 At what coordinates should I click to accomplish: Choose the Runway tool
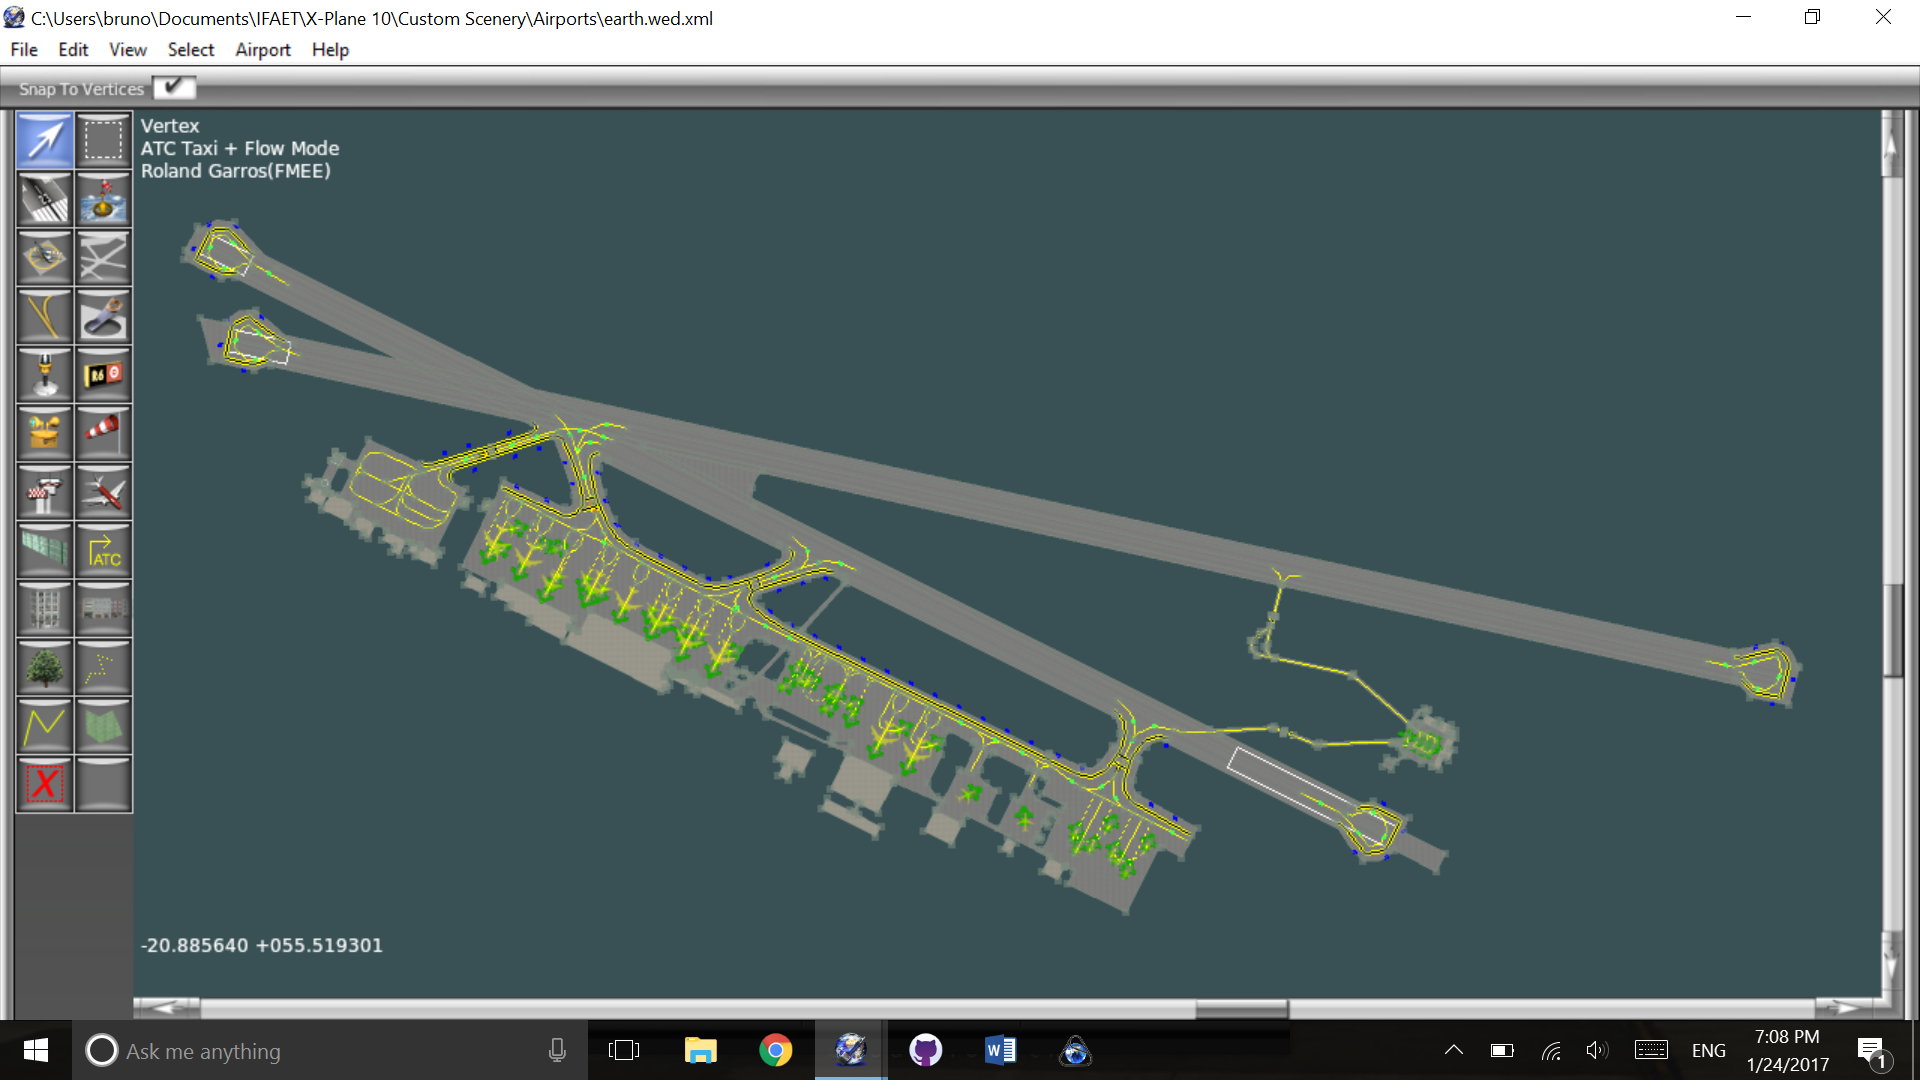[45, 199]
